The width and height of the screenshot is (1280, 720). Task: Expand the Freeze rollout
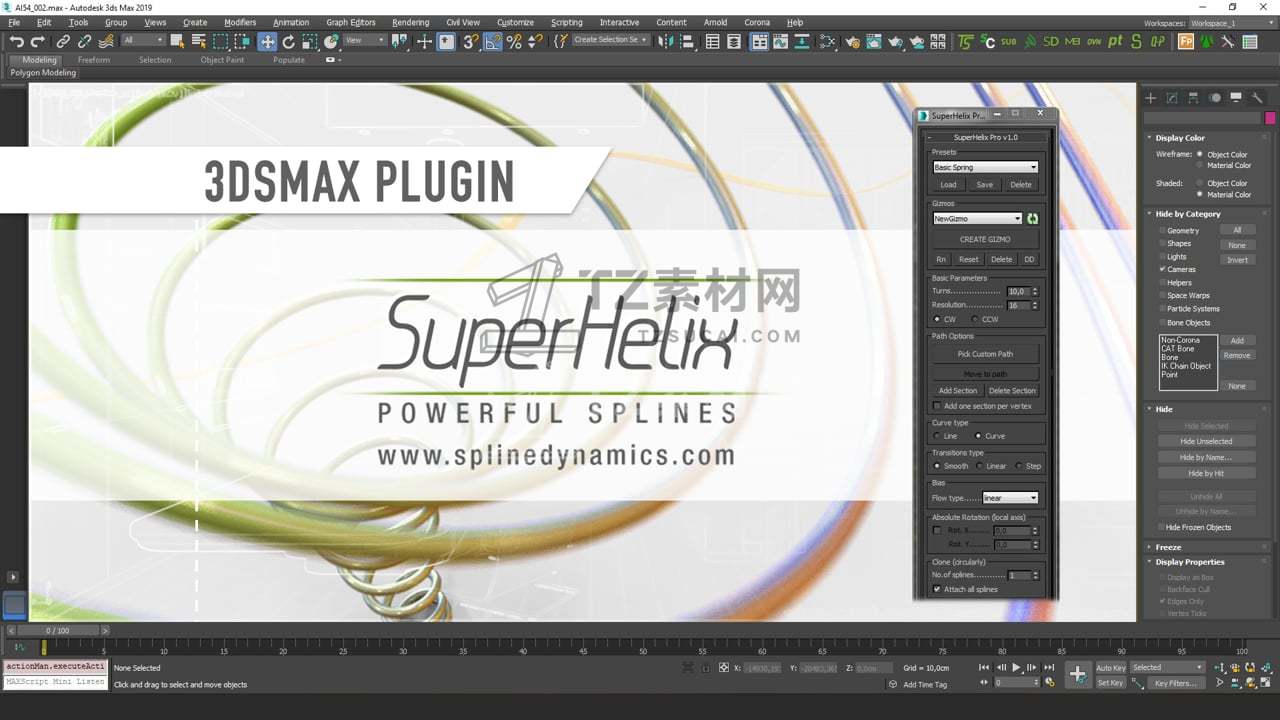coord(1168,547)
